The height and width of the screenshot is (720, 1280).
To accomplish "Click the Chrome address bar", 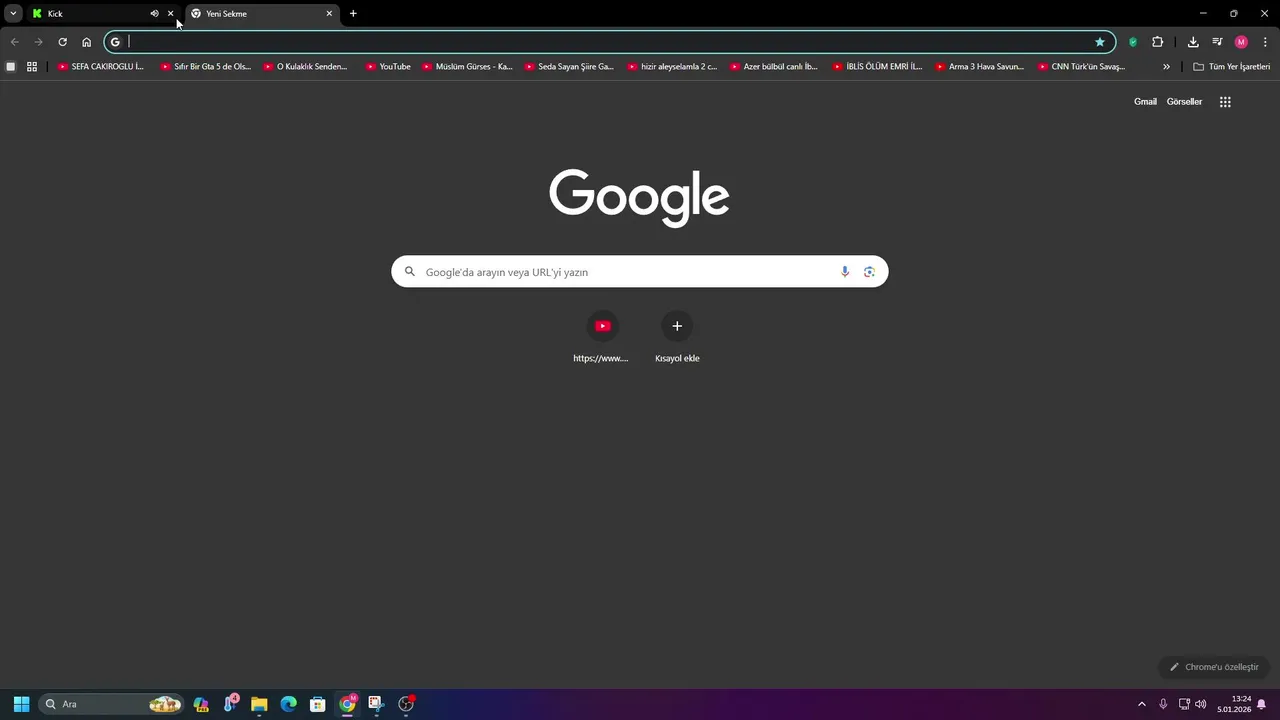I will (610, 42).
